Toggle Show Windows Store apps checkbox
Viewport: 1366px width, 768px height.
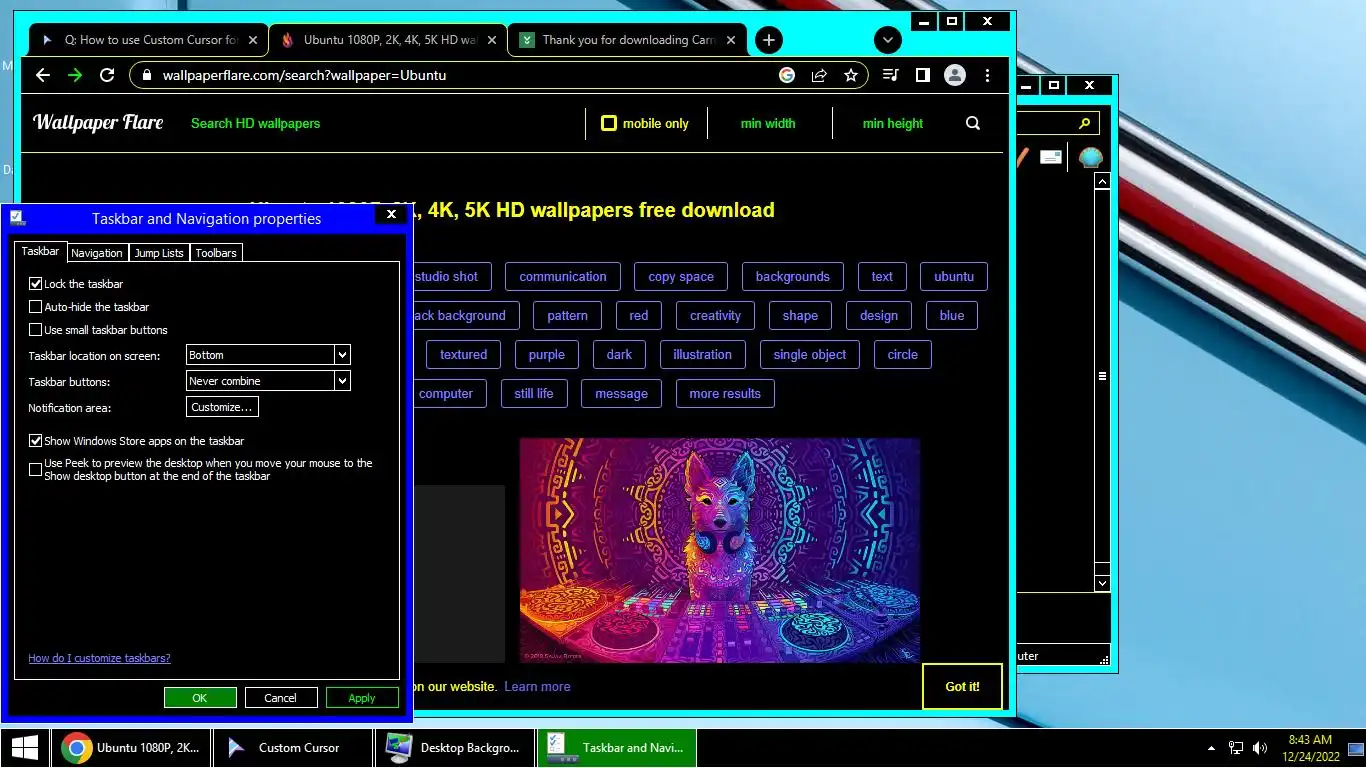tap(36, 441)
